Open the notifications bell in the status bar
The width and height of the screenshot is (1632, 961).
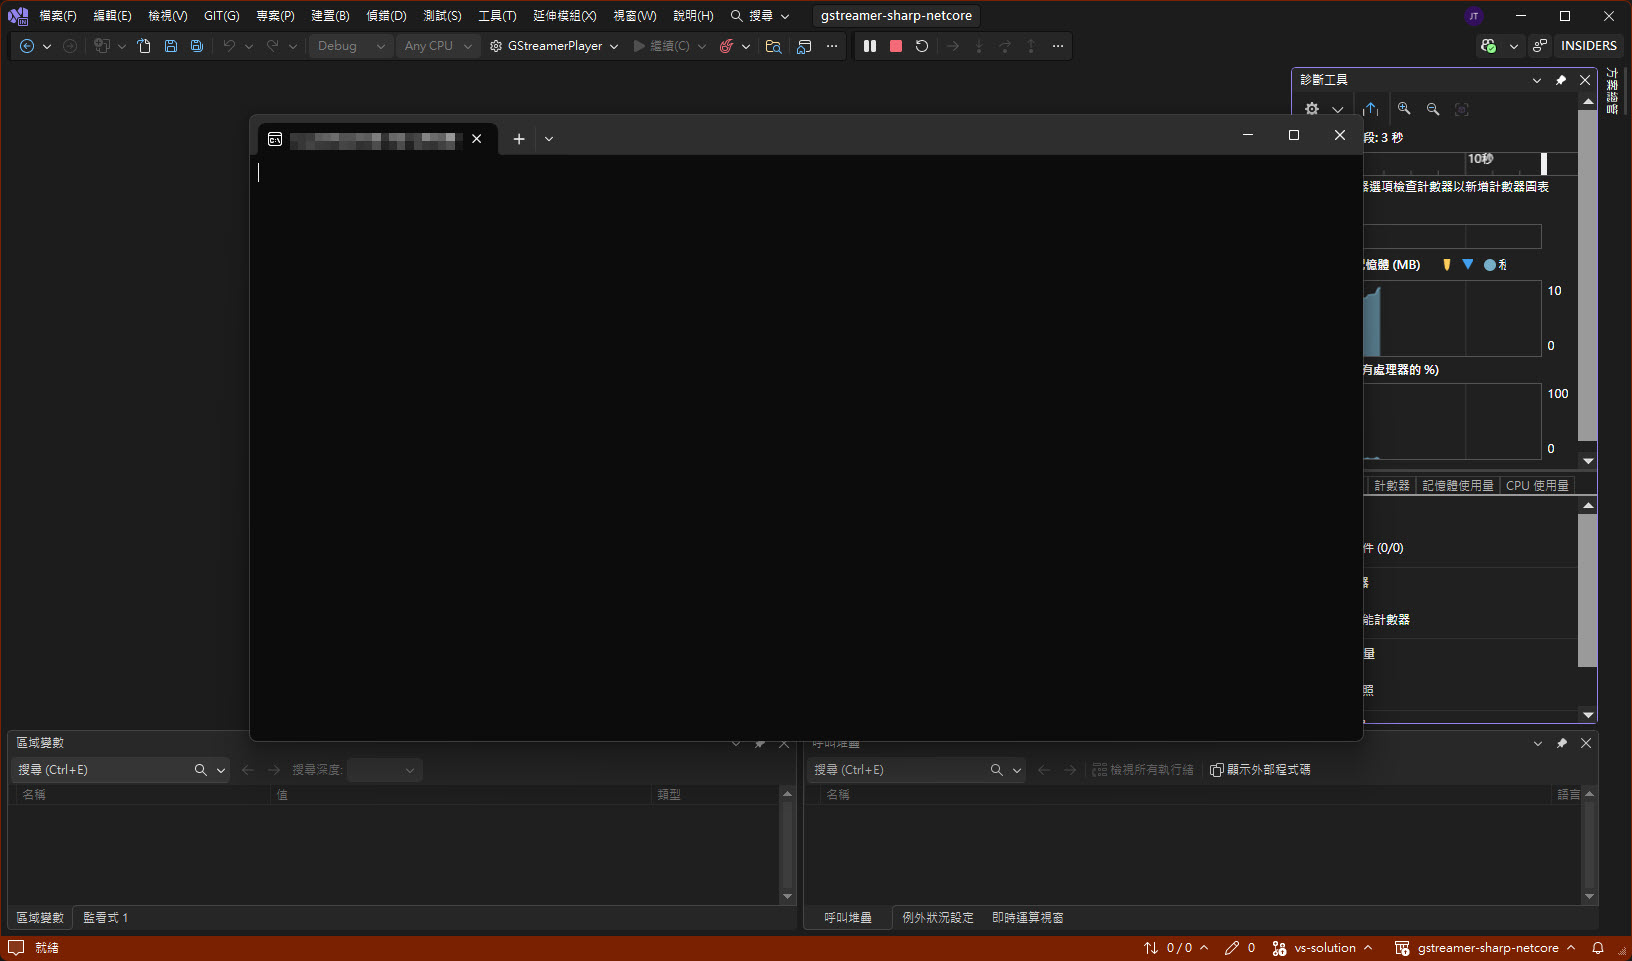(1598, 948)
